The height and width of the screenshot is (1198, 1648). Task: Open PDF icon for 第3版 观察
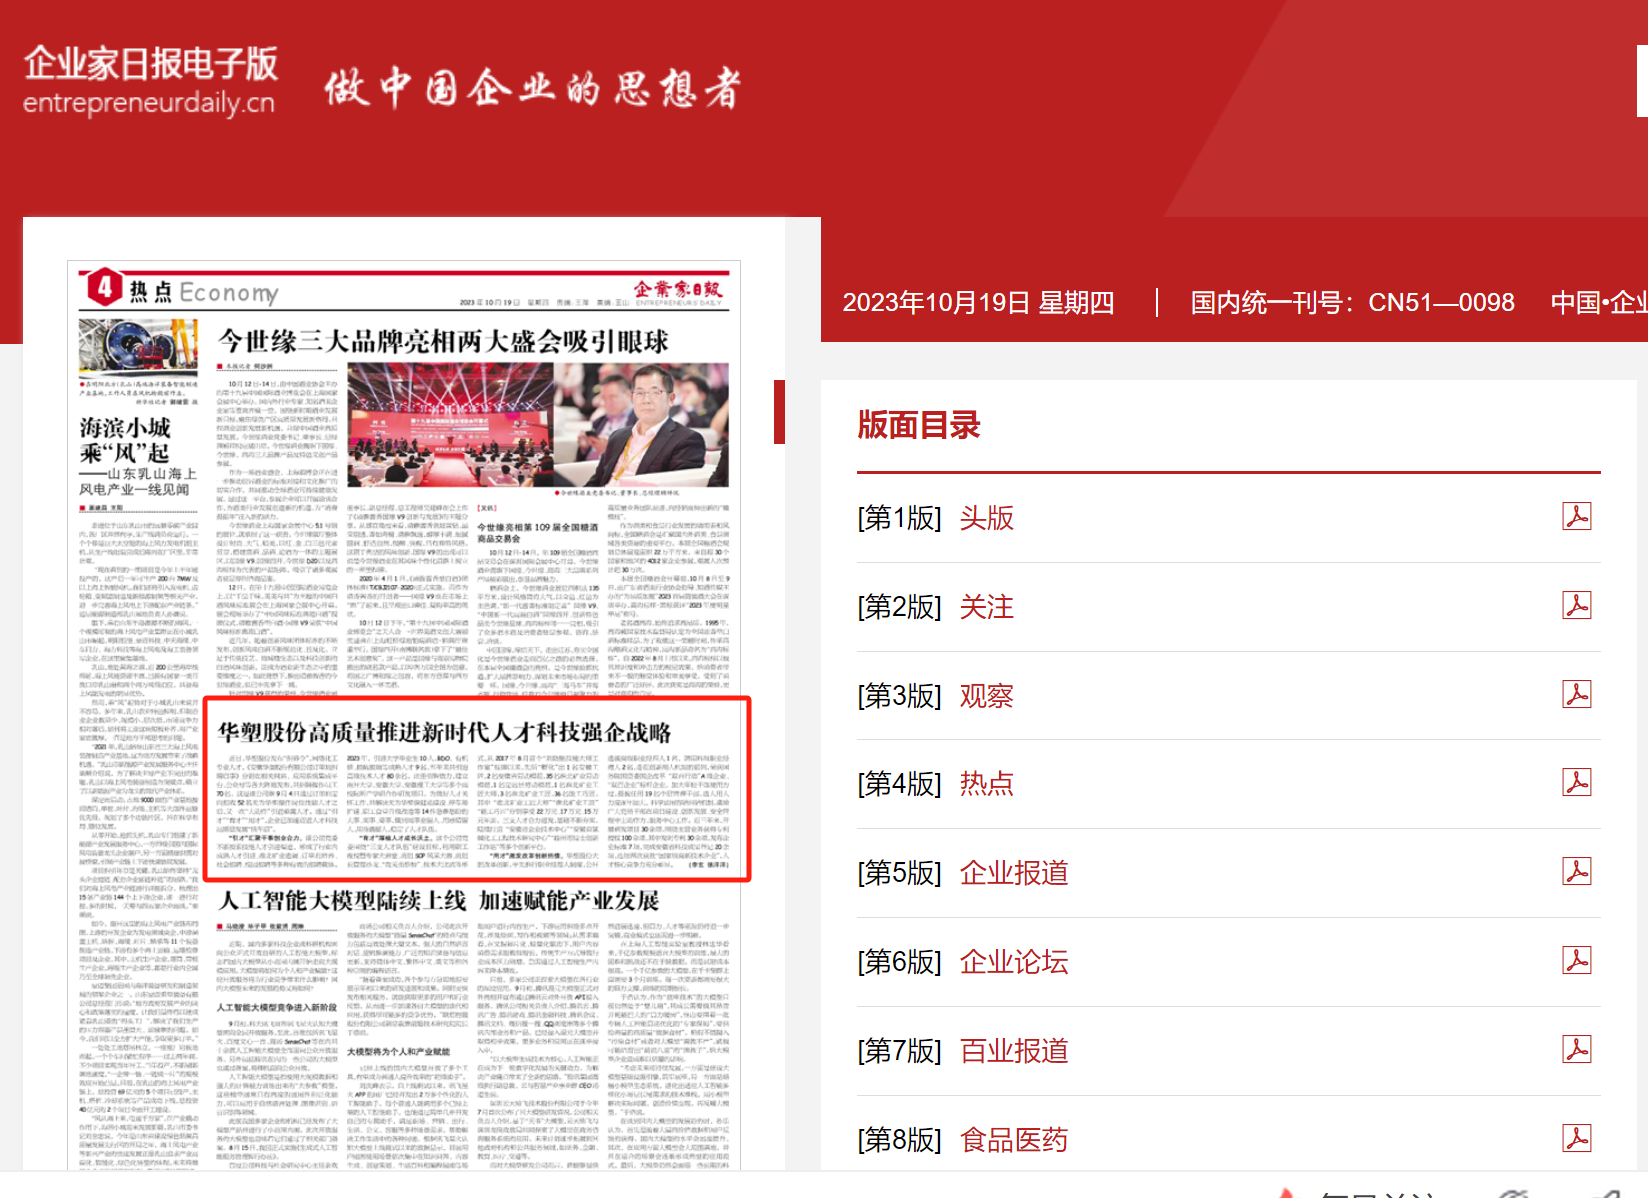pyautogui.click(x=1576, y=695)
